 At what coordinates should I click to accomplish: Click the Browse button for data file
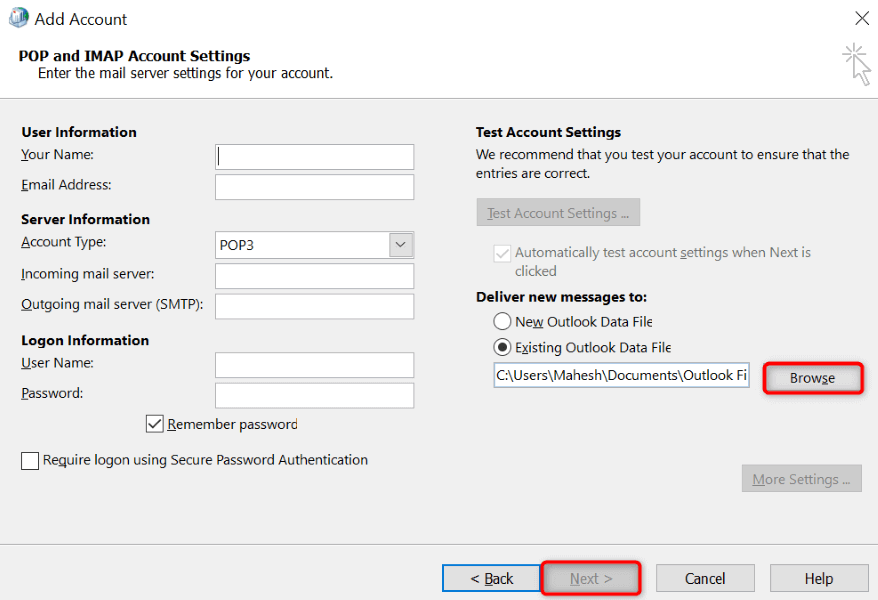[x=812, y=378]
